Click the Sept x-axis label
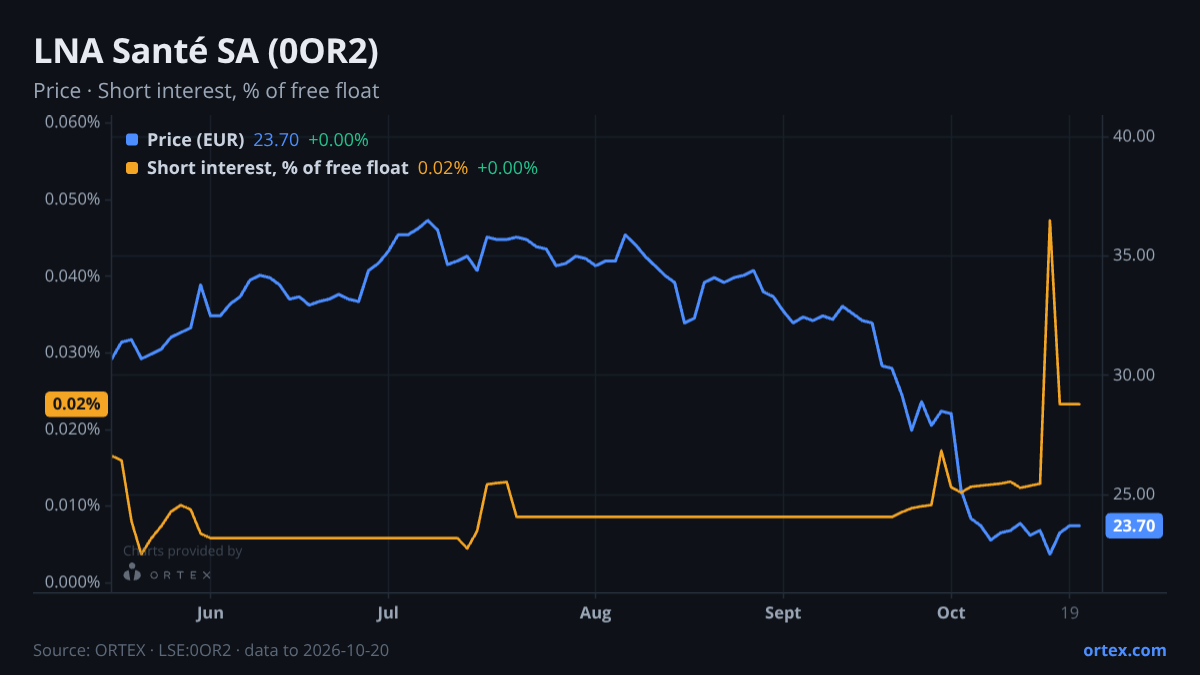This screenshot has width=1200, height=675. [783, 613]
